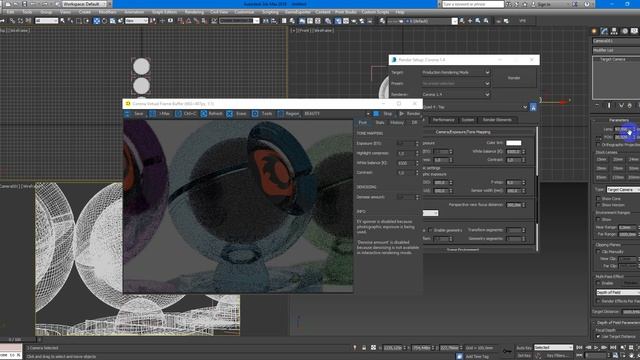The height and width of the screenshot is (360, 640).
Task: Open Depth of Field effect dropdown
Action: coord(618,292)
